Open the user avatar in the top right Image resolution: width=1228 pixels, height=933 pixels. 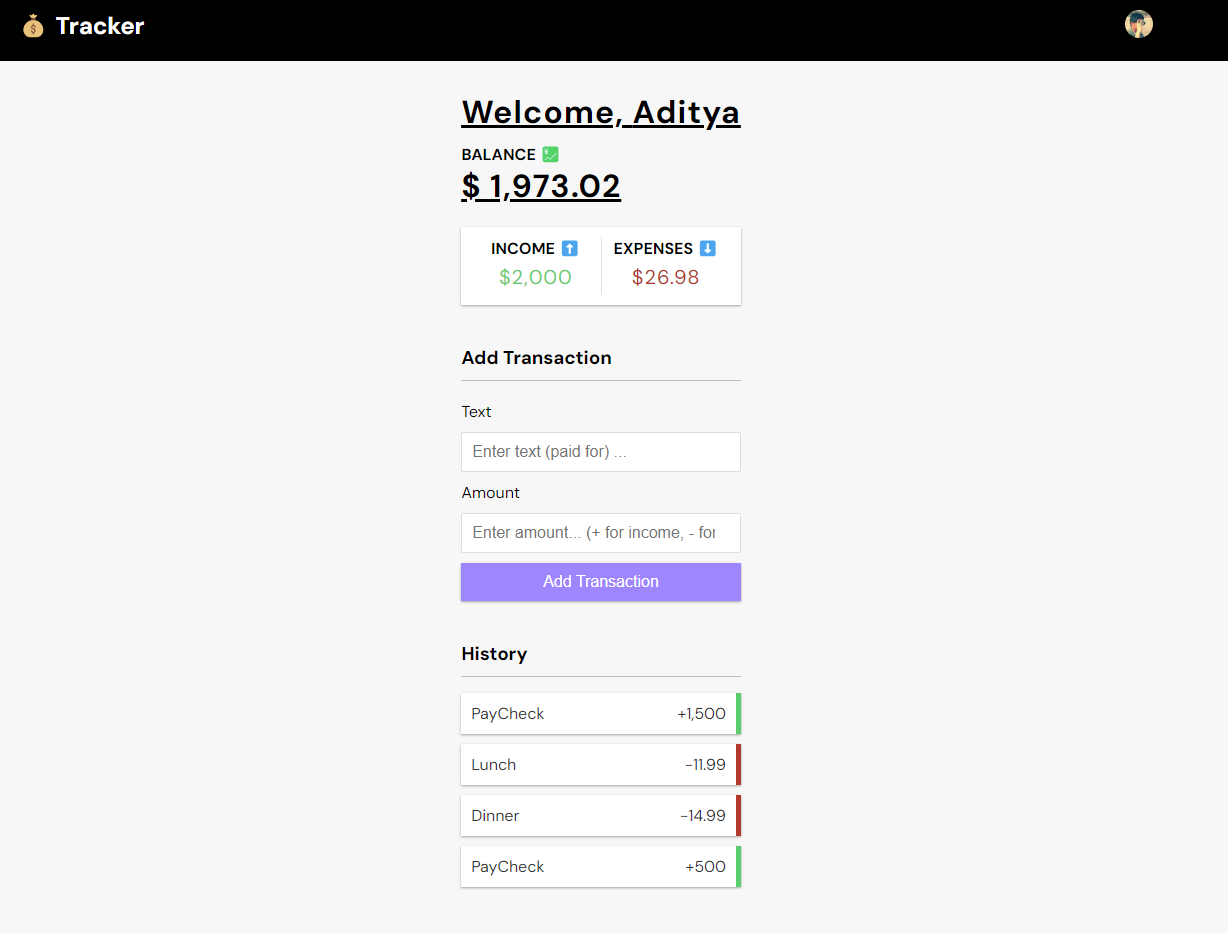click(1139, 24)
